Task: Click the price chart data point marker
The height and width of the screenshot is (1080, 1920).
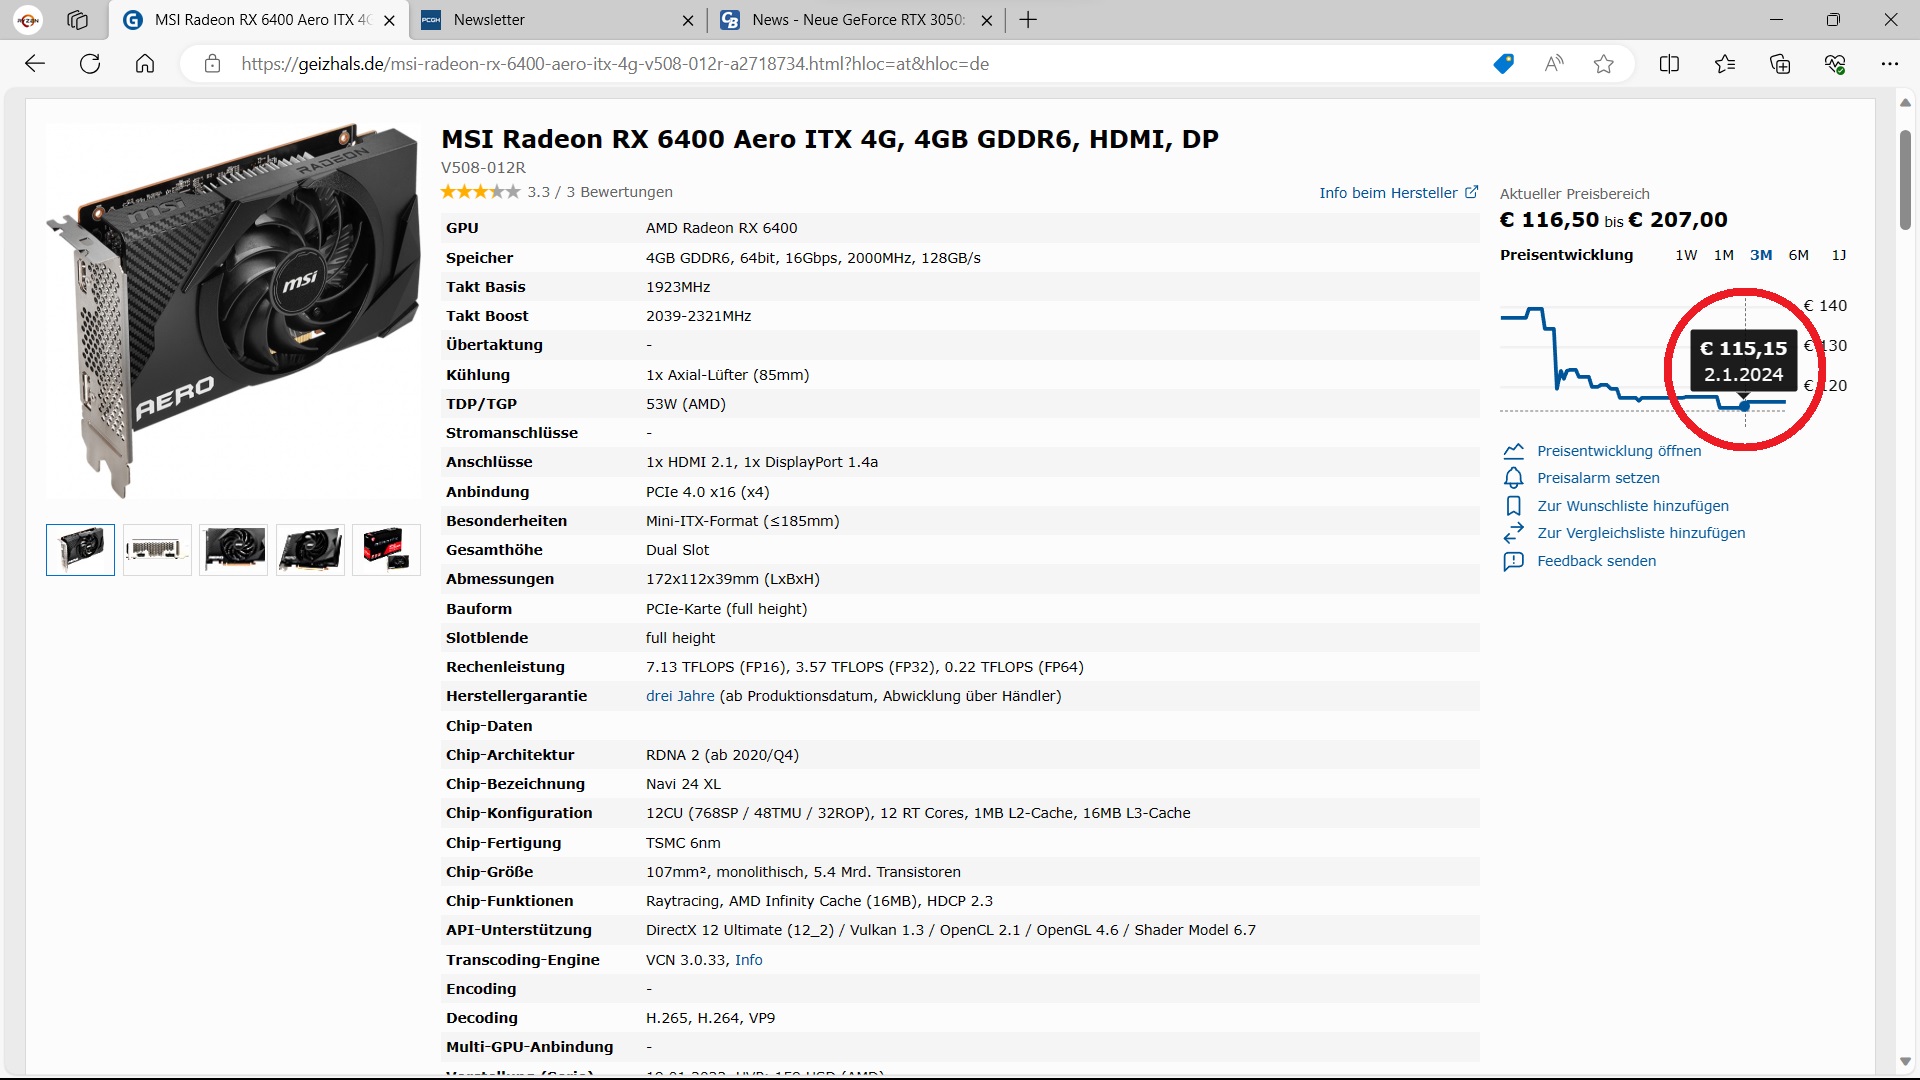Action: [x=1745, y=406]
